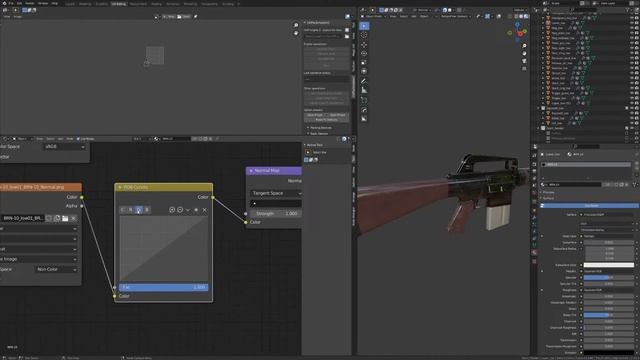Toggle Use Nodes checkbox in node editor header
Image resolution: width=640 pixels, height=360 pixels.
pos(78,139)
